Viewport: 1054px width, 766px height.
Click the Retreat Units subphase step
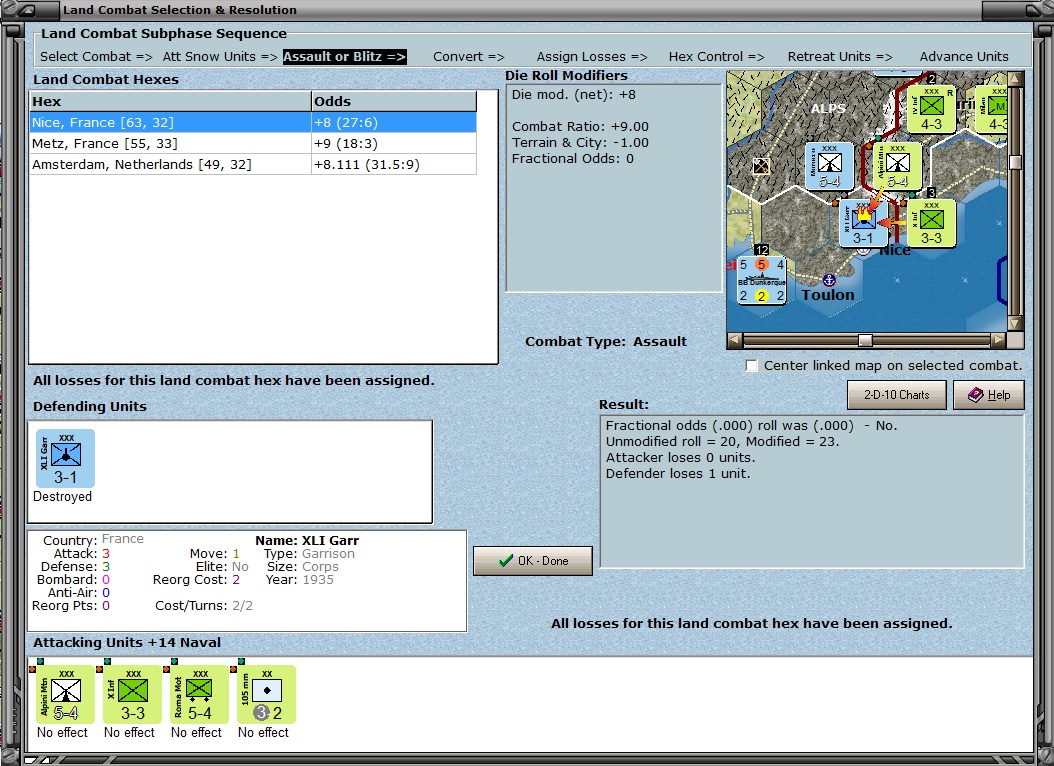840,56
